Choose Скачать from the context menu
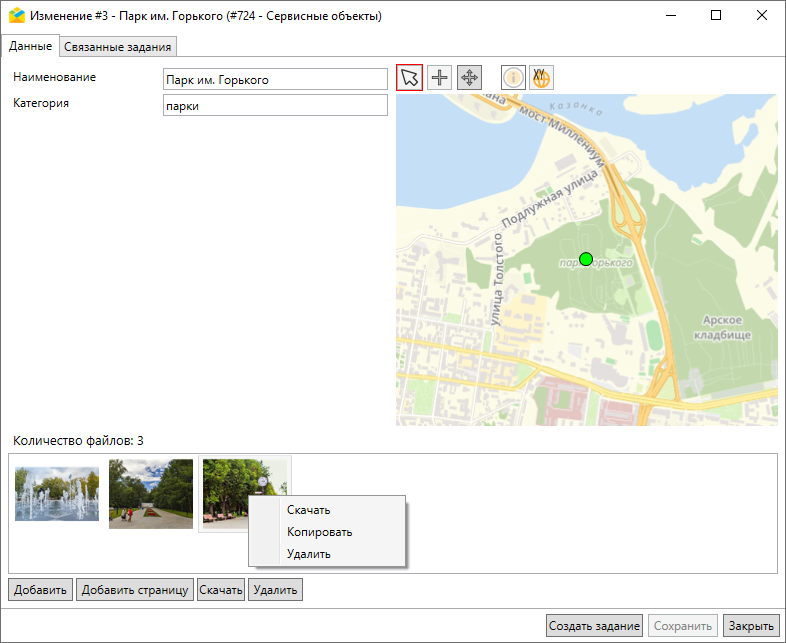786x643 pixels. point(308,510)
